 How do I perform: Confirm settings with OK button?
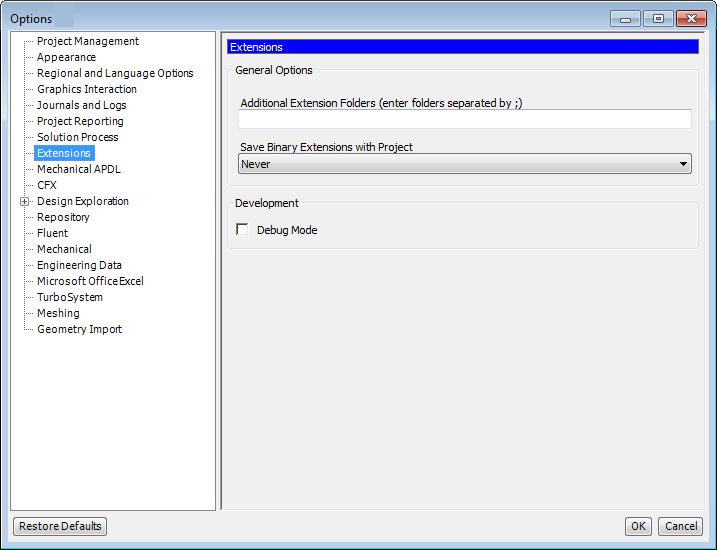tap(638, 526)
